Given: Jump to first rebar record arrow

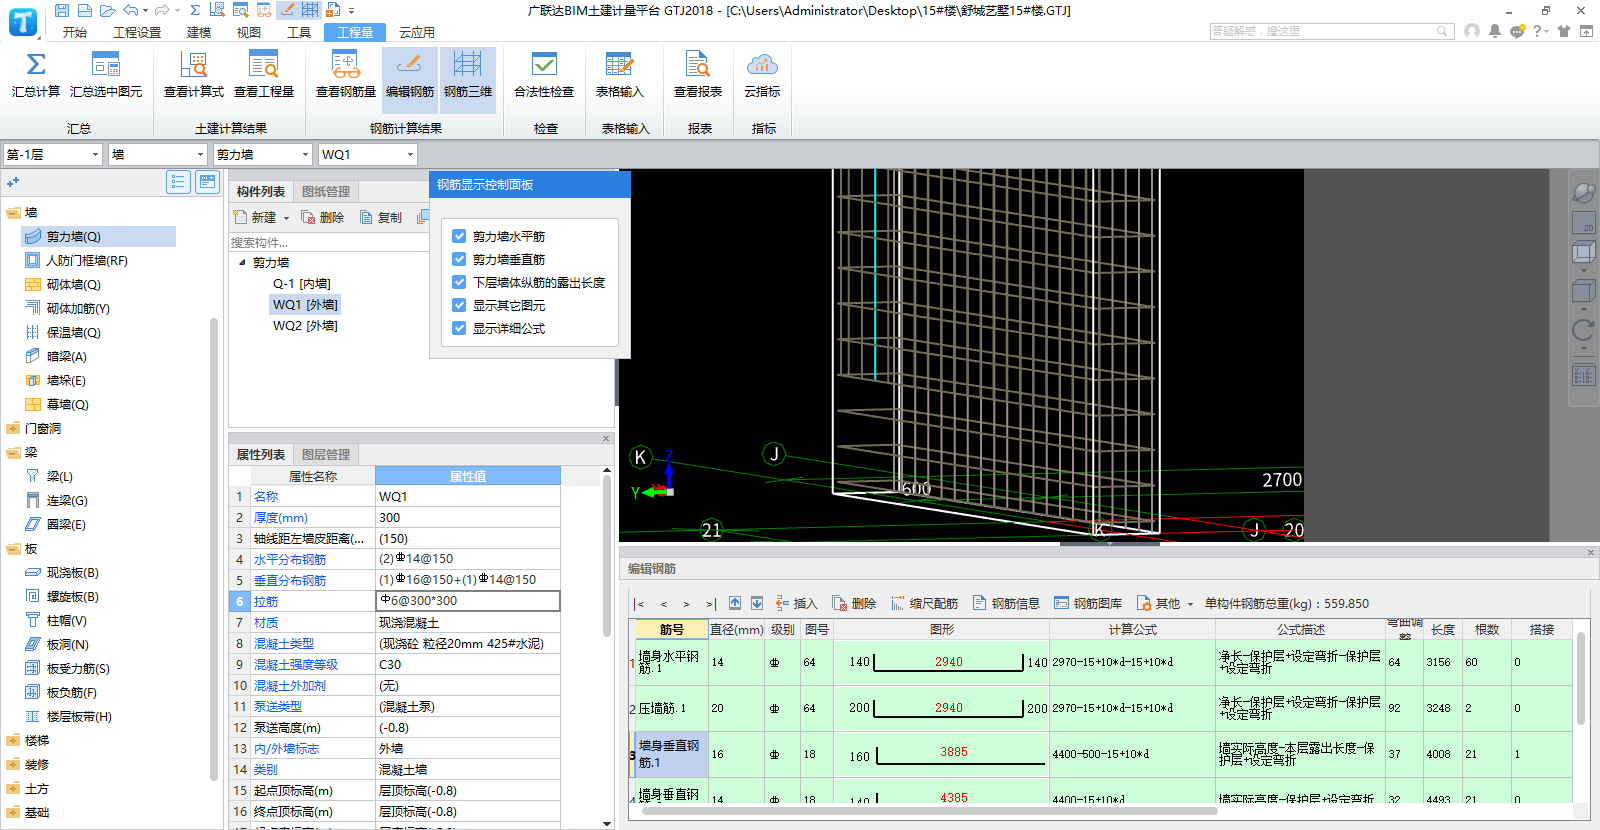Looking at the screenshot, I should click(x=639, y=604).
